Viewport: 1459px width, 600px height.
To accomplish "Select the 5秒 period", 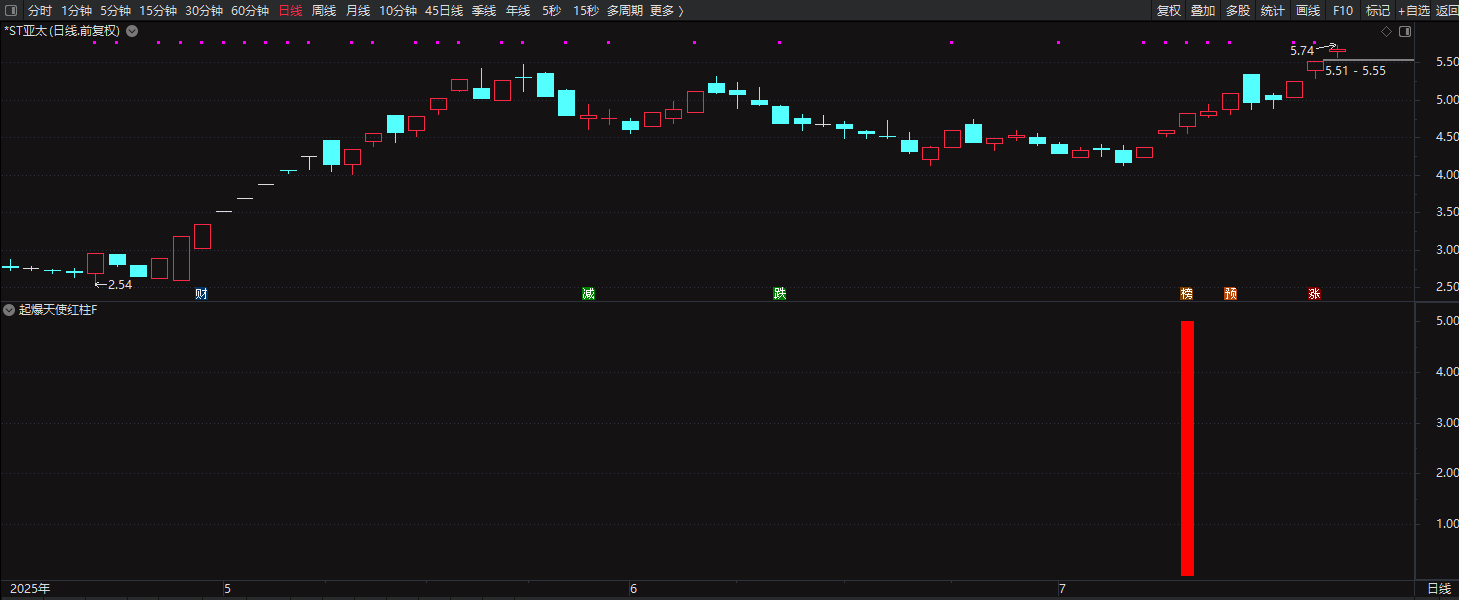I will pyautogui.click(x=552, y=10).
